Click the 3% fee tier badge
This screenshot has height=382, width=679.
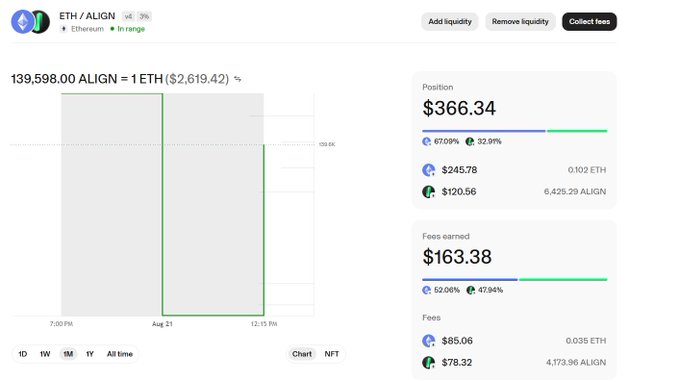[144, 16]
